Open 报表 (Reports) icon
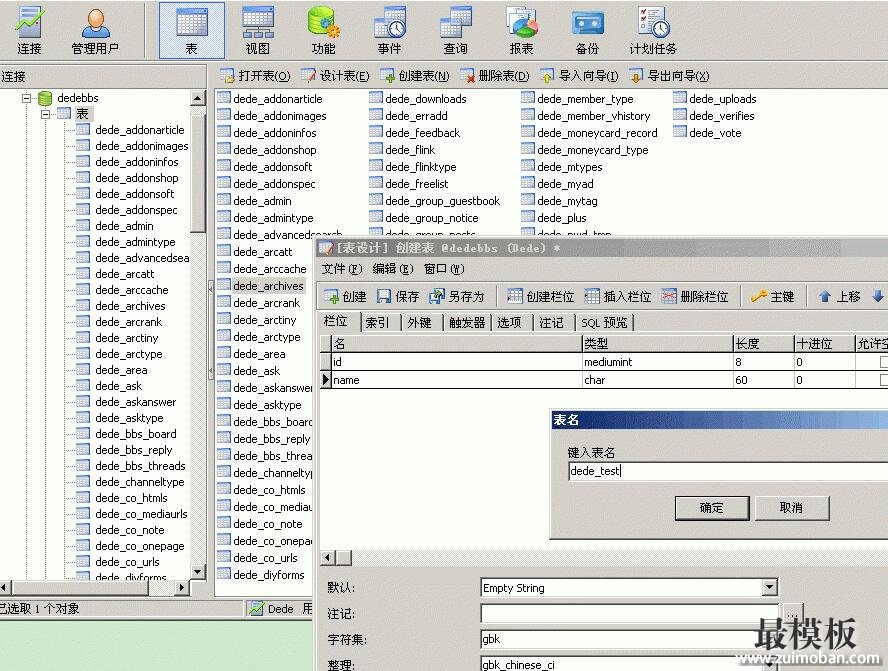This screenshot has width=888, height=671. point(521,31)
